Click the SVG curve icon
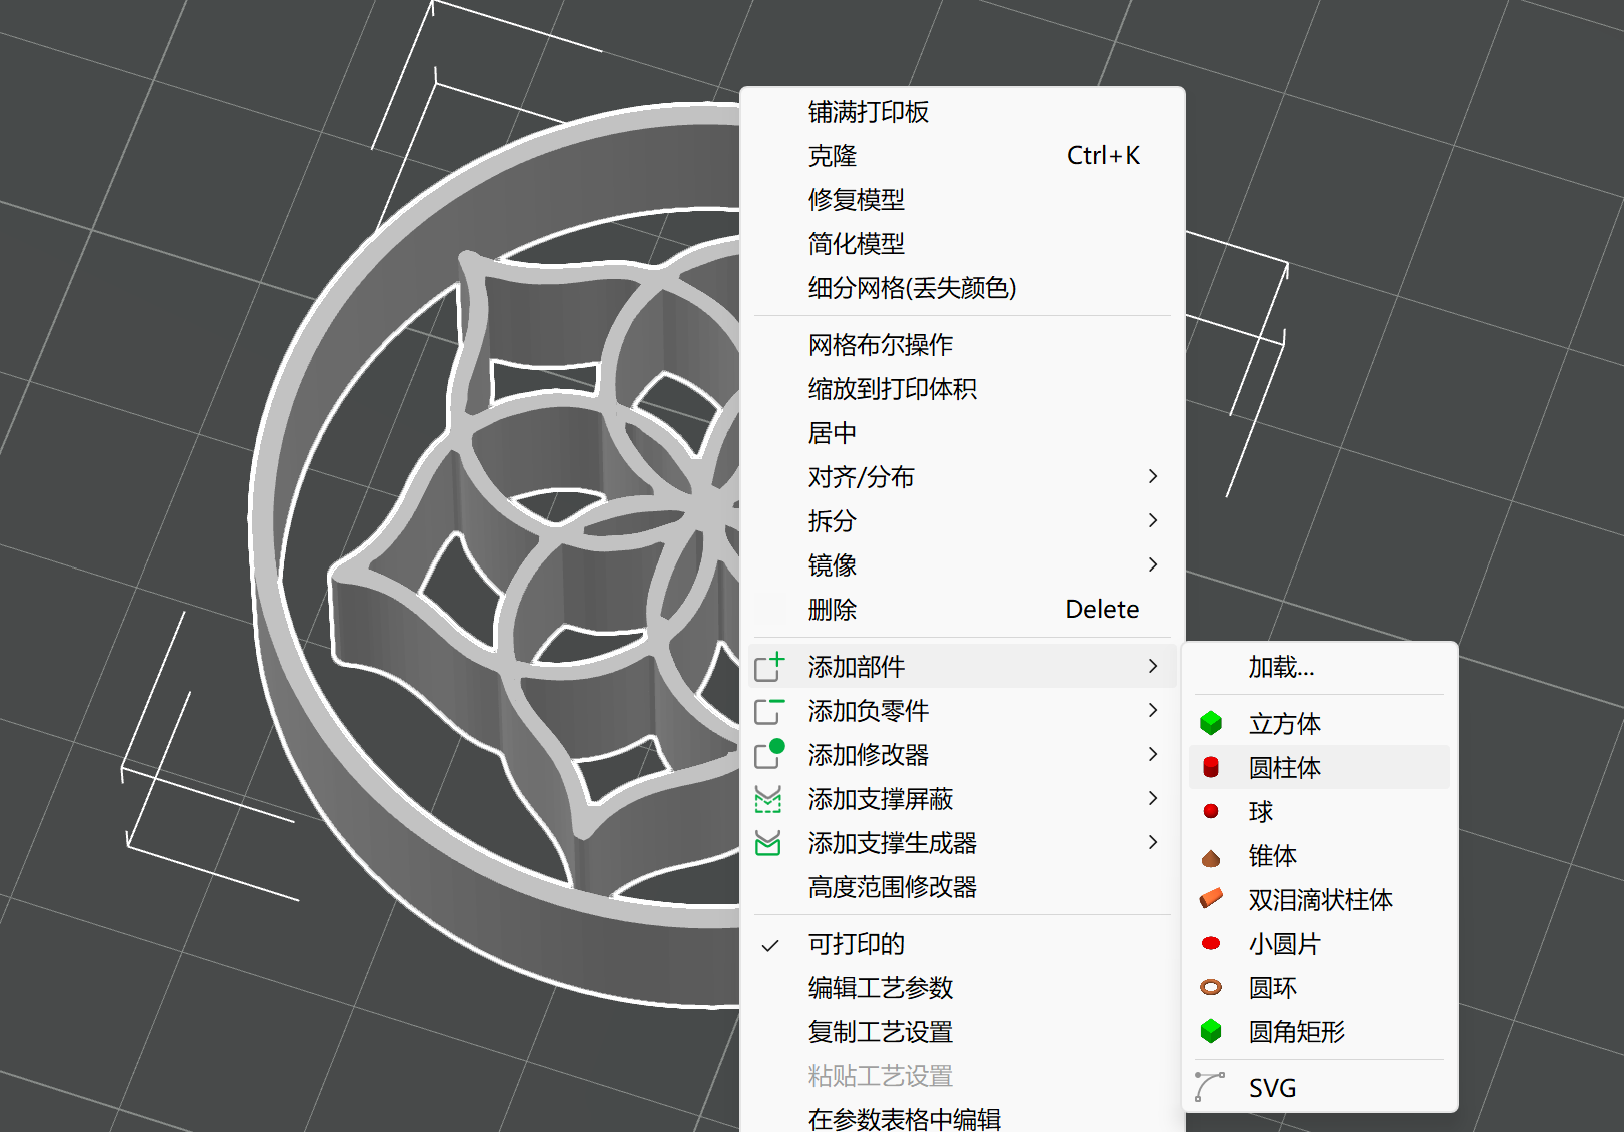Screen dimensions: 1624x1132 click(x=1210, y=1086)
